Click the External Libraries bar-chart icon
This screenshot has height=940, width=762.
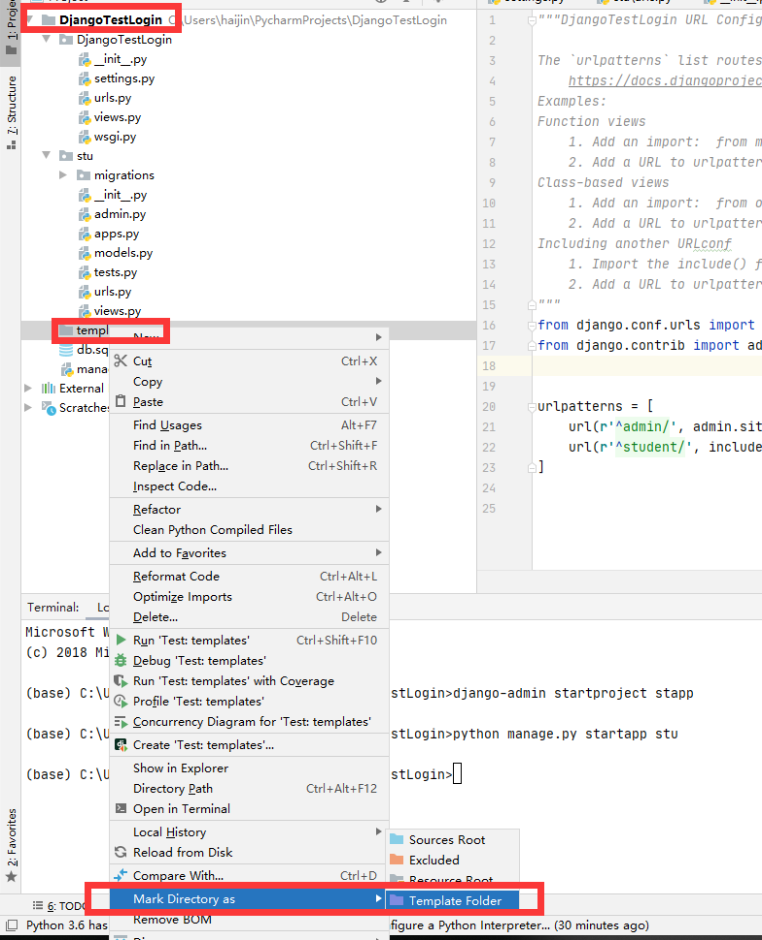coord(49,388)
